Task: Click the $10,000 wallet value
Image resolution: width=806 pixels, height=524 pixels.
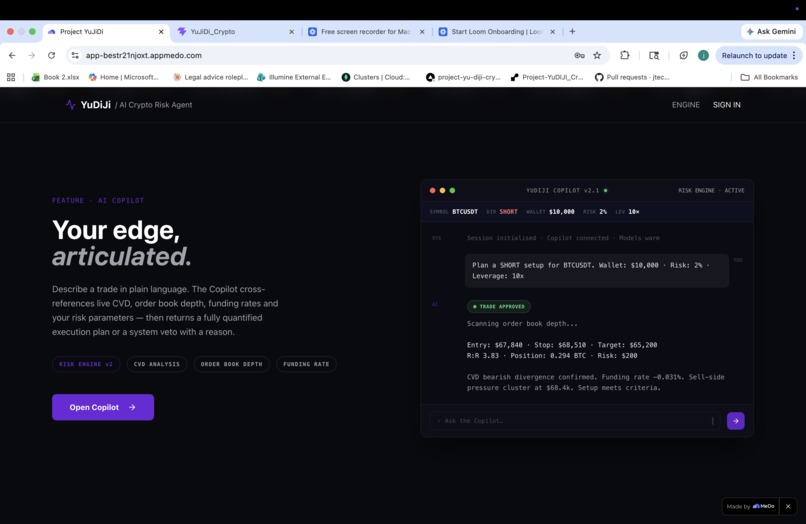Action: (561, 212)
